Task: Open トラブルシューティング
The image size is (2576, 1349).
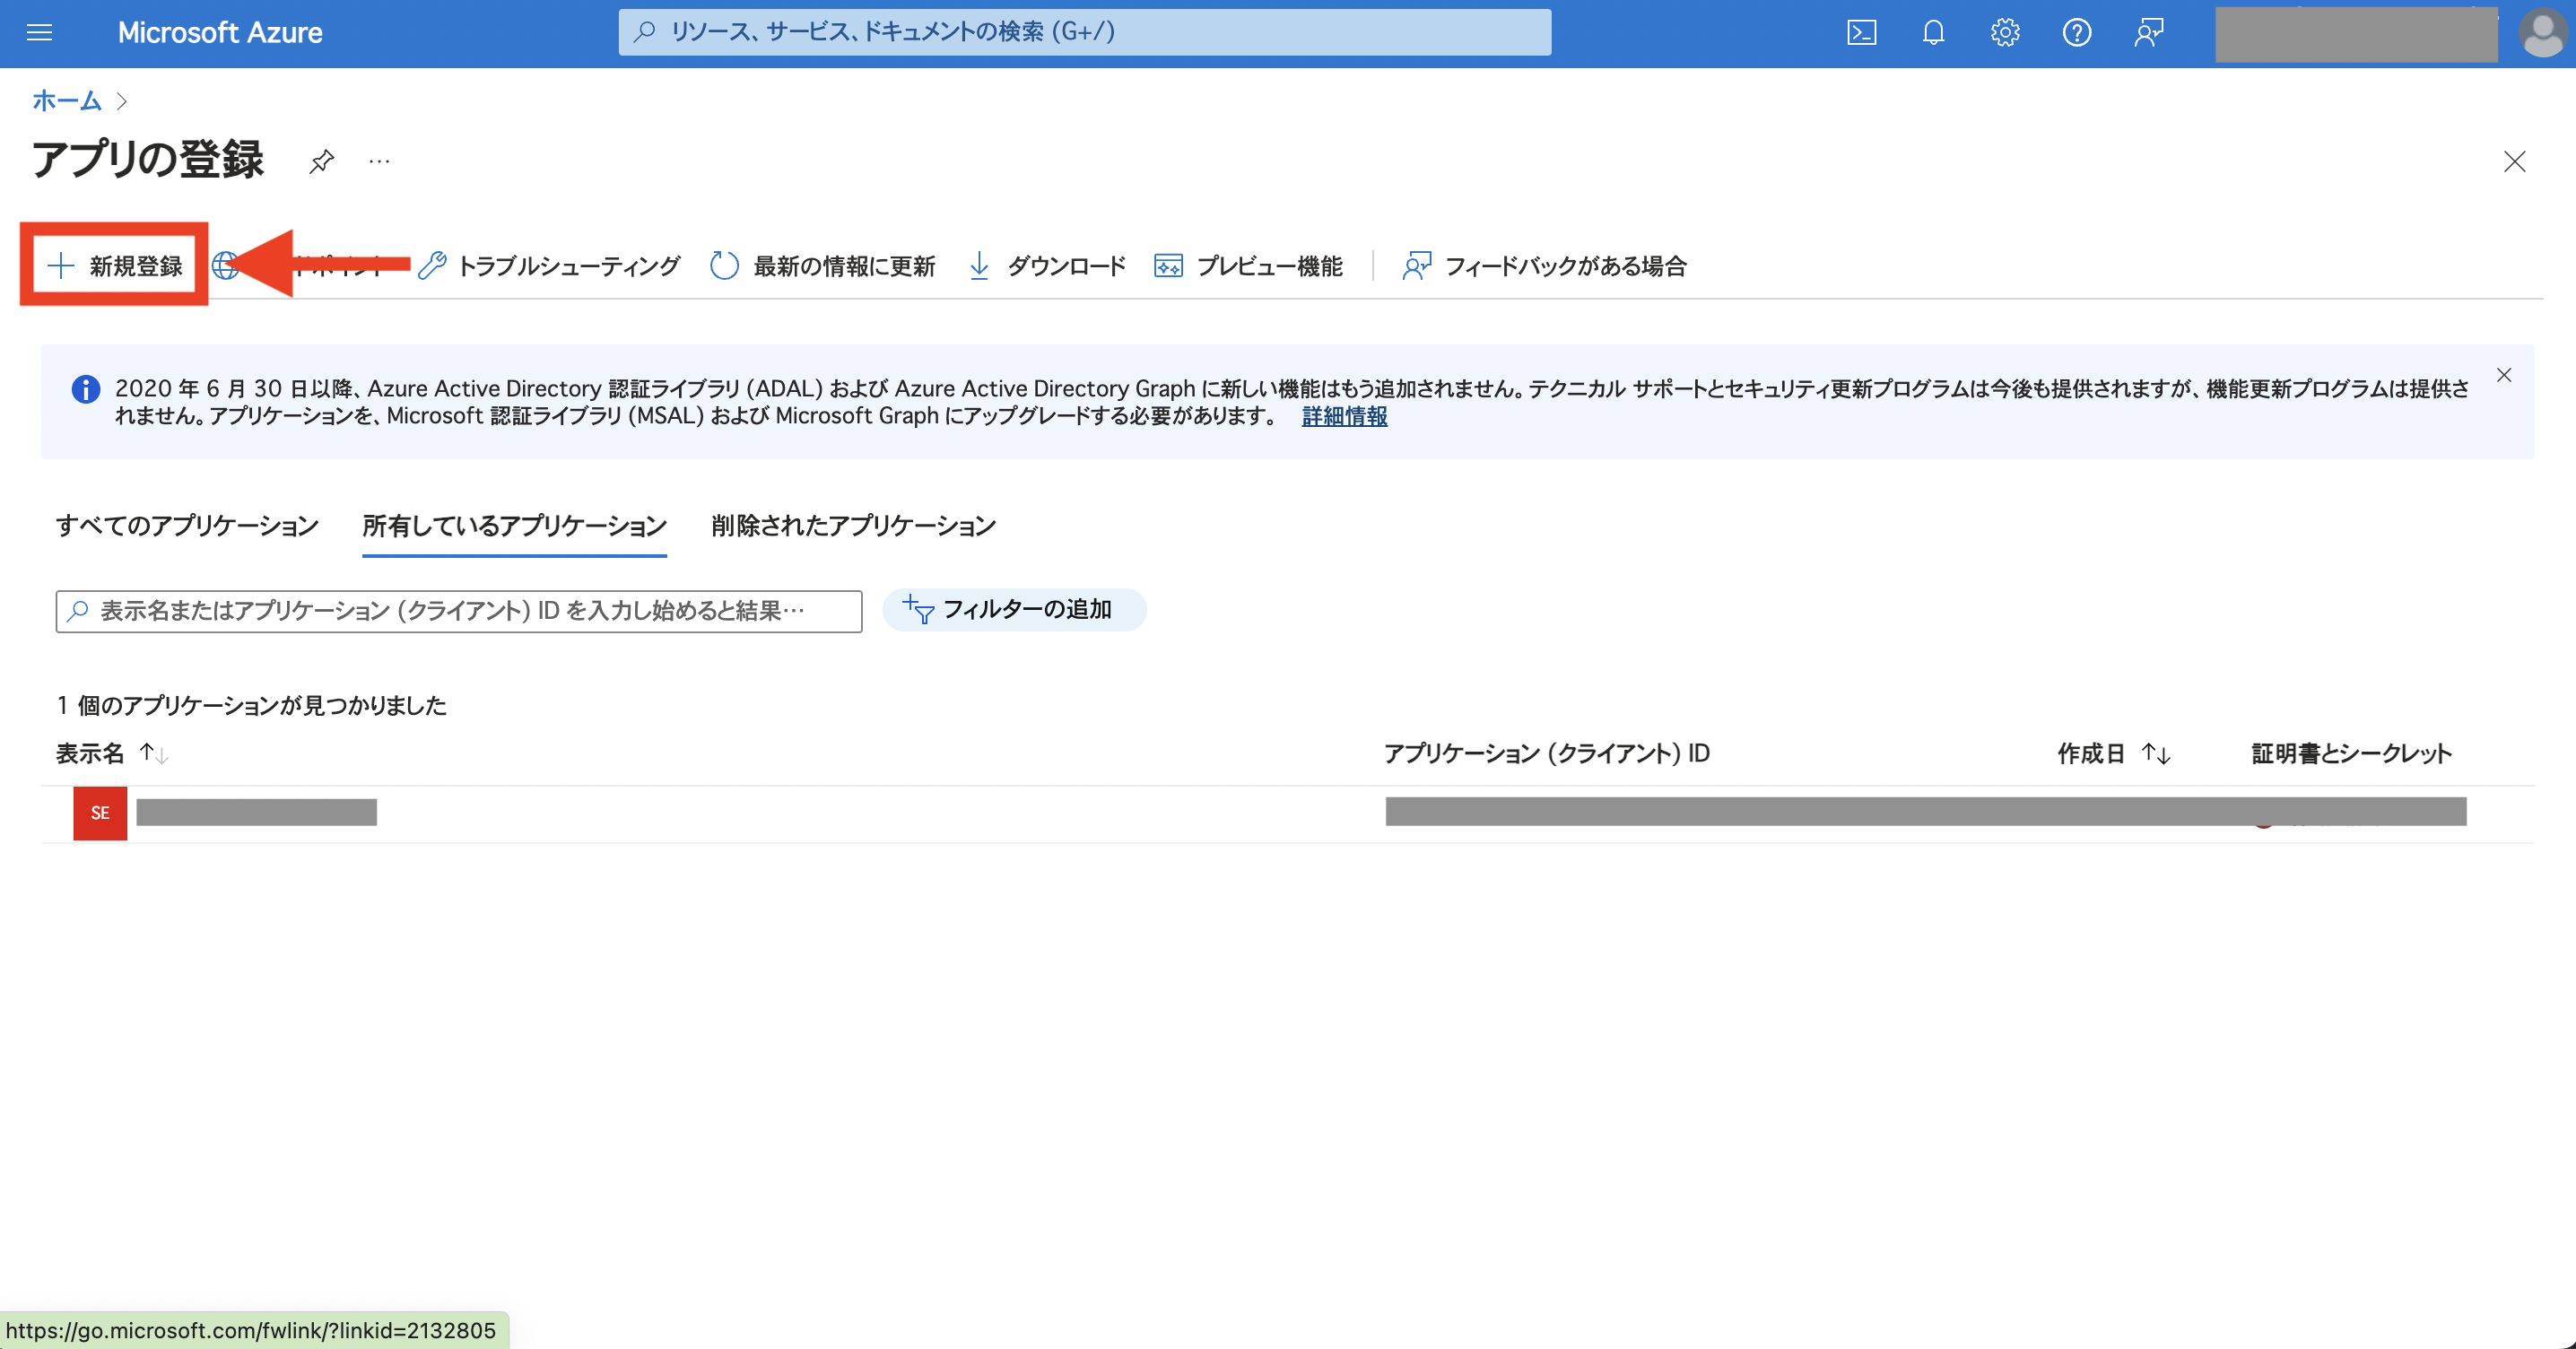Action: (x=548, y=266)
